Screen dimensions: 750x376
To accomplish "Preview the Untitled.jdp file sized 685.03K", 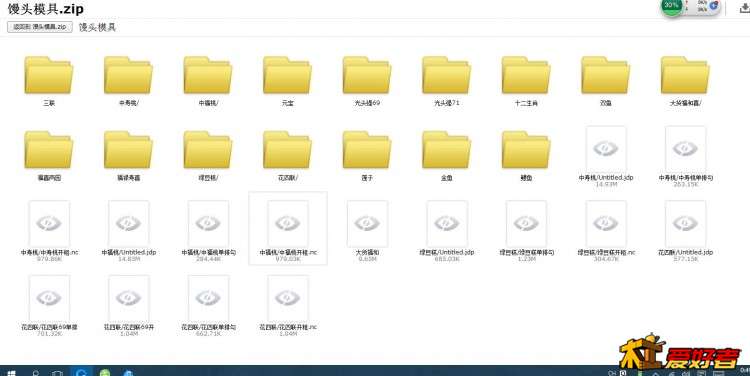I will tap(447, 223).
